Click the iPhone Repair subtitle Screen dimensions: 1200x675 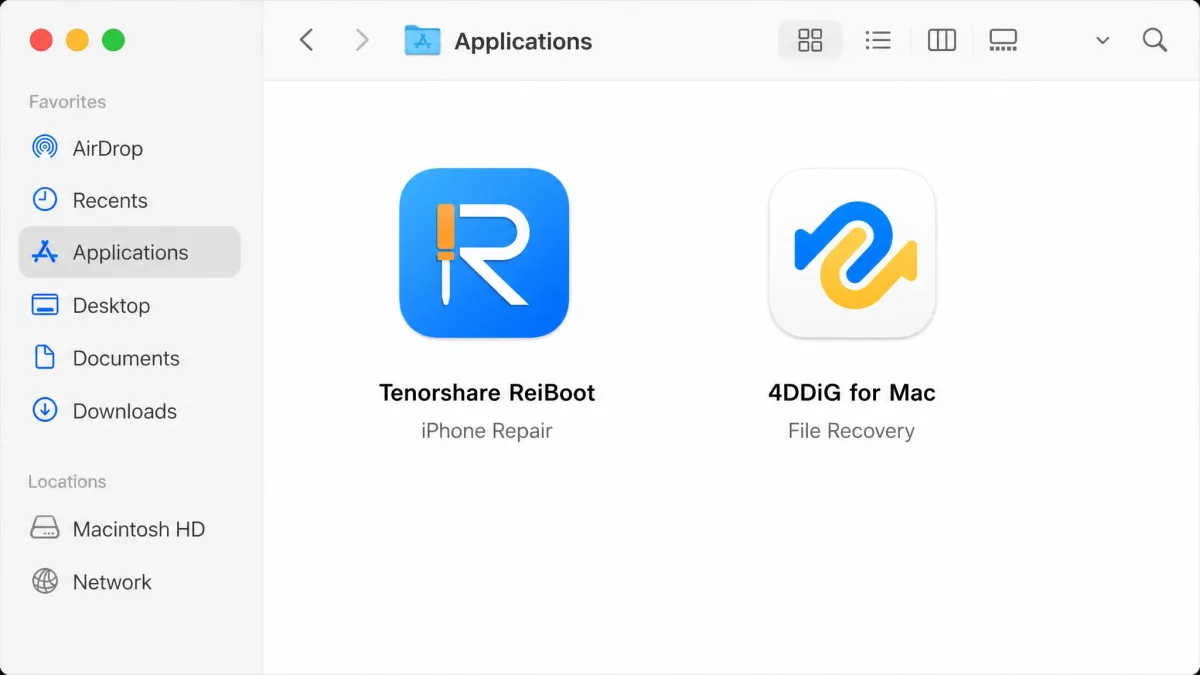coord(487,431)
